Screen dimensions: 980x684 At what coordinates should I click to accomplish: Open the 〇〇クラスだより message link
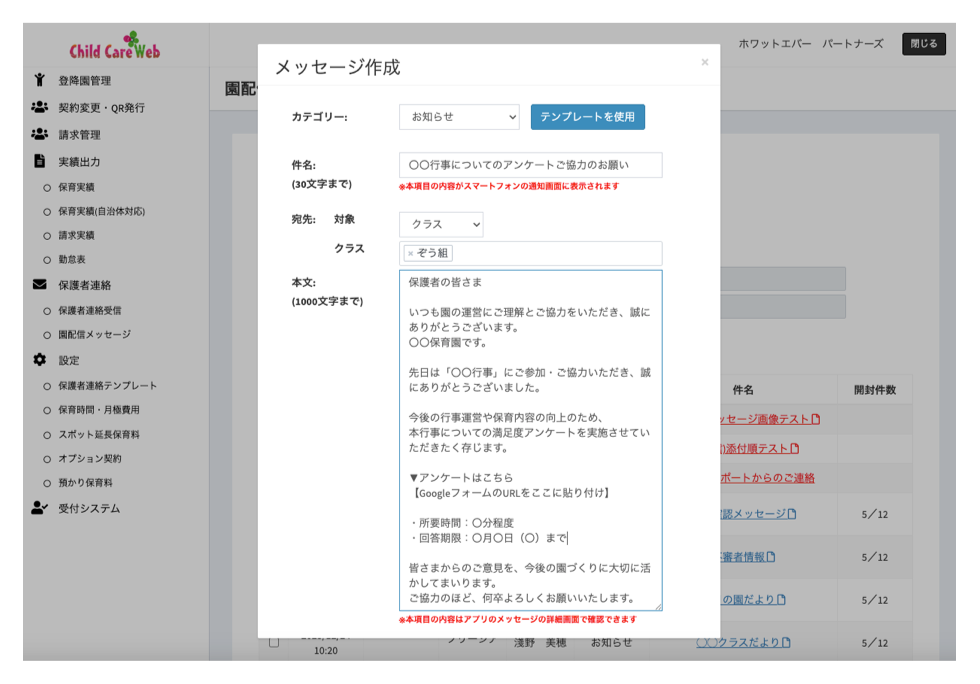click(x=740, y=642)
